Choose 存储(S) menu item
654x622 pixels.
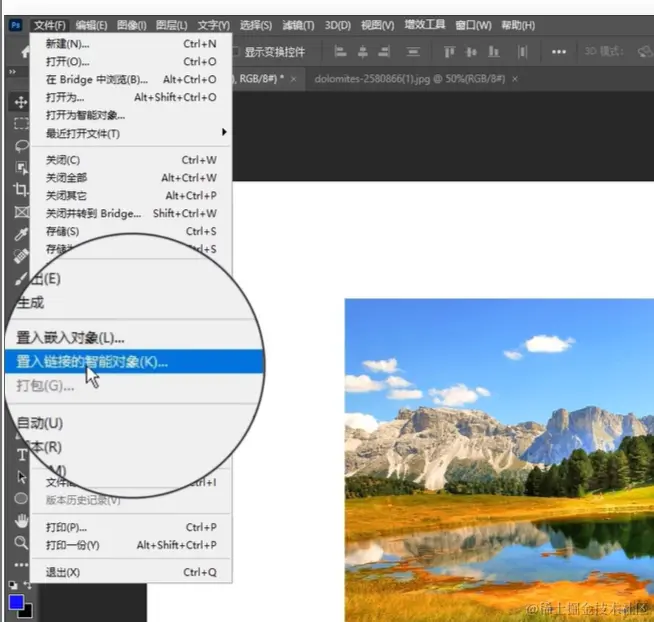pos(131,231)
